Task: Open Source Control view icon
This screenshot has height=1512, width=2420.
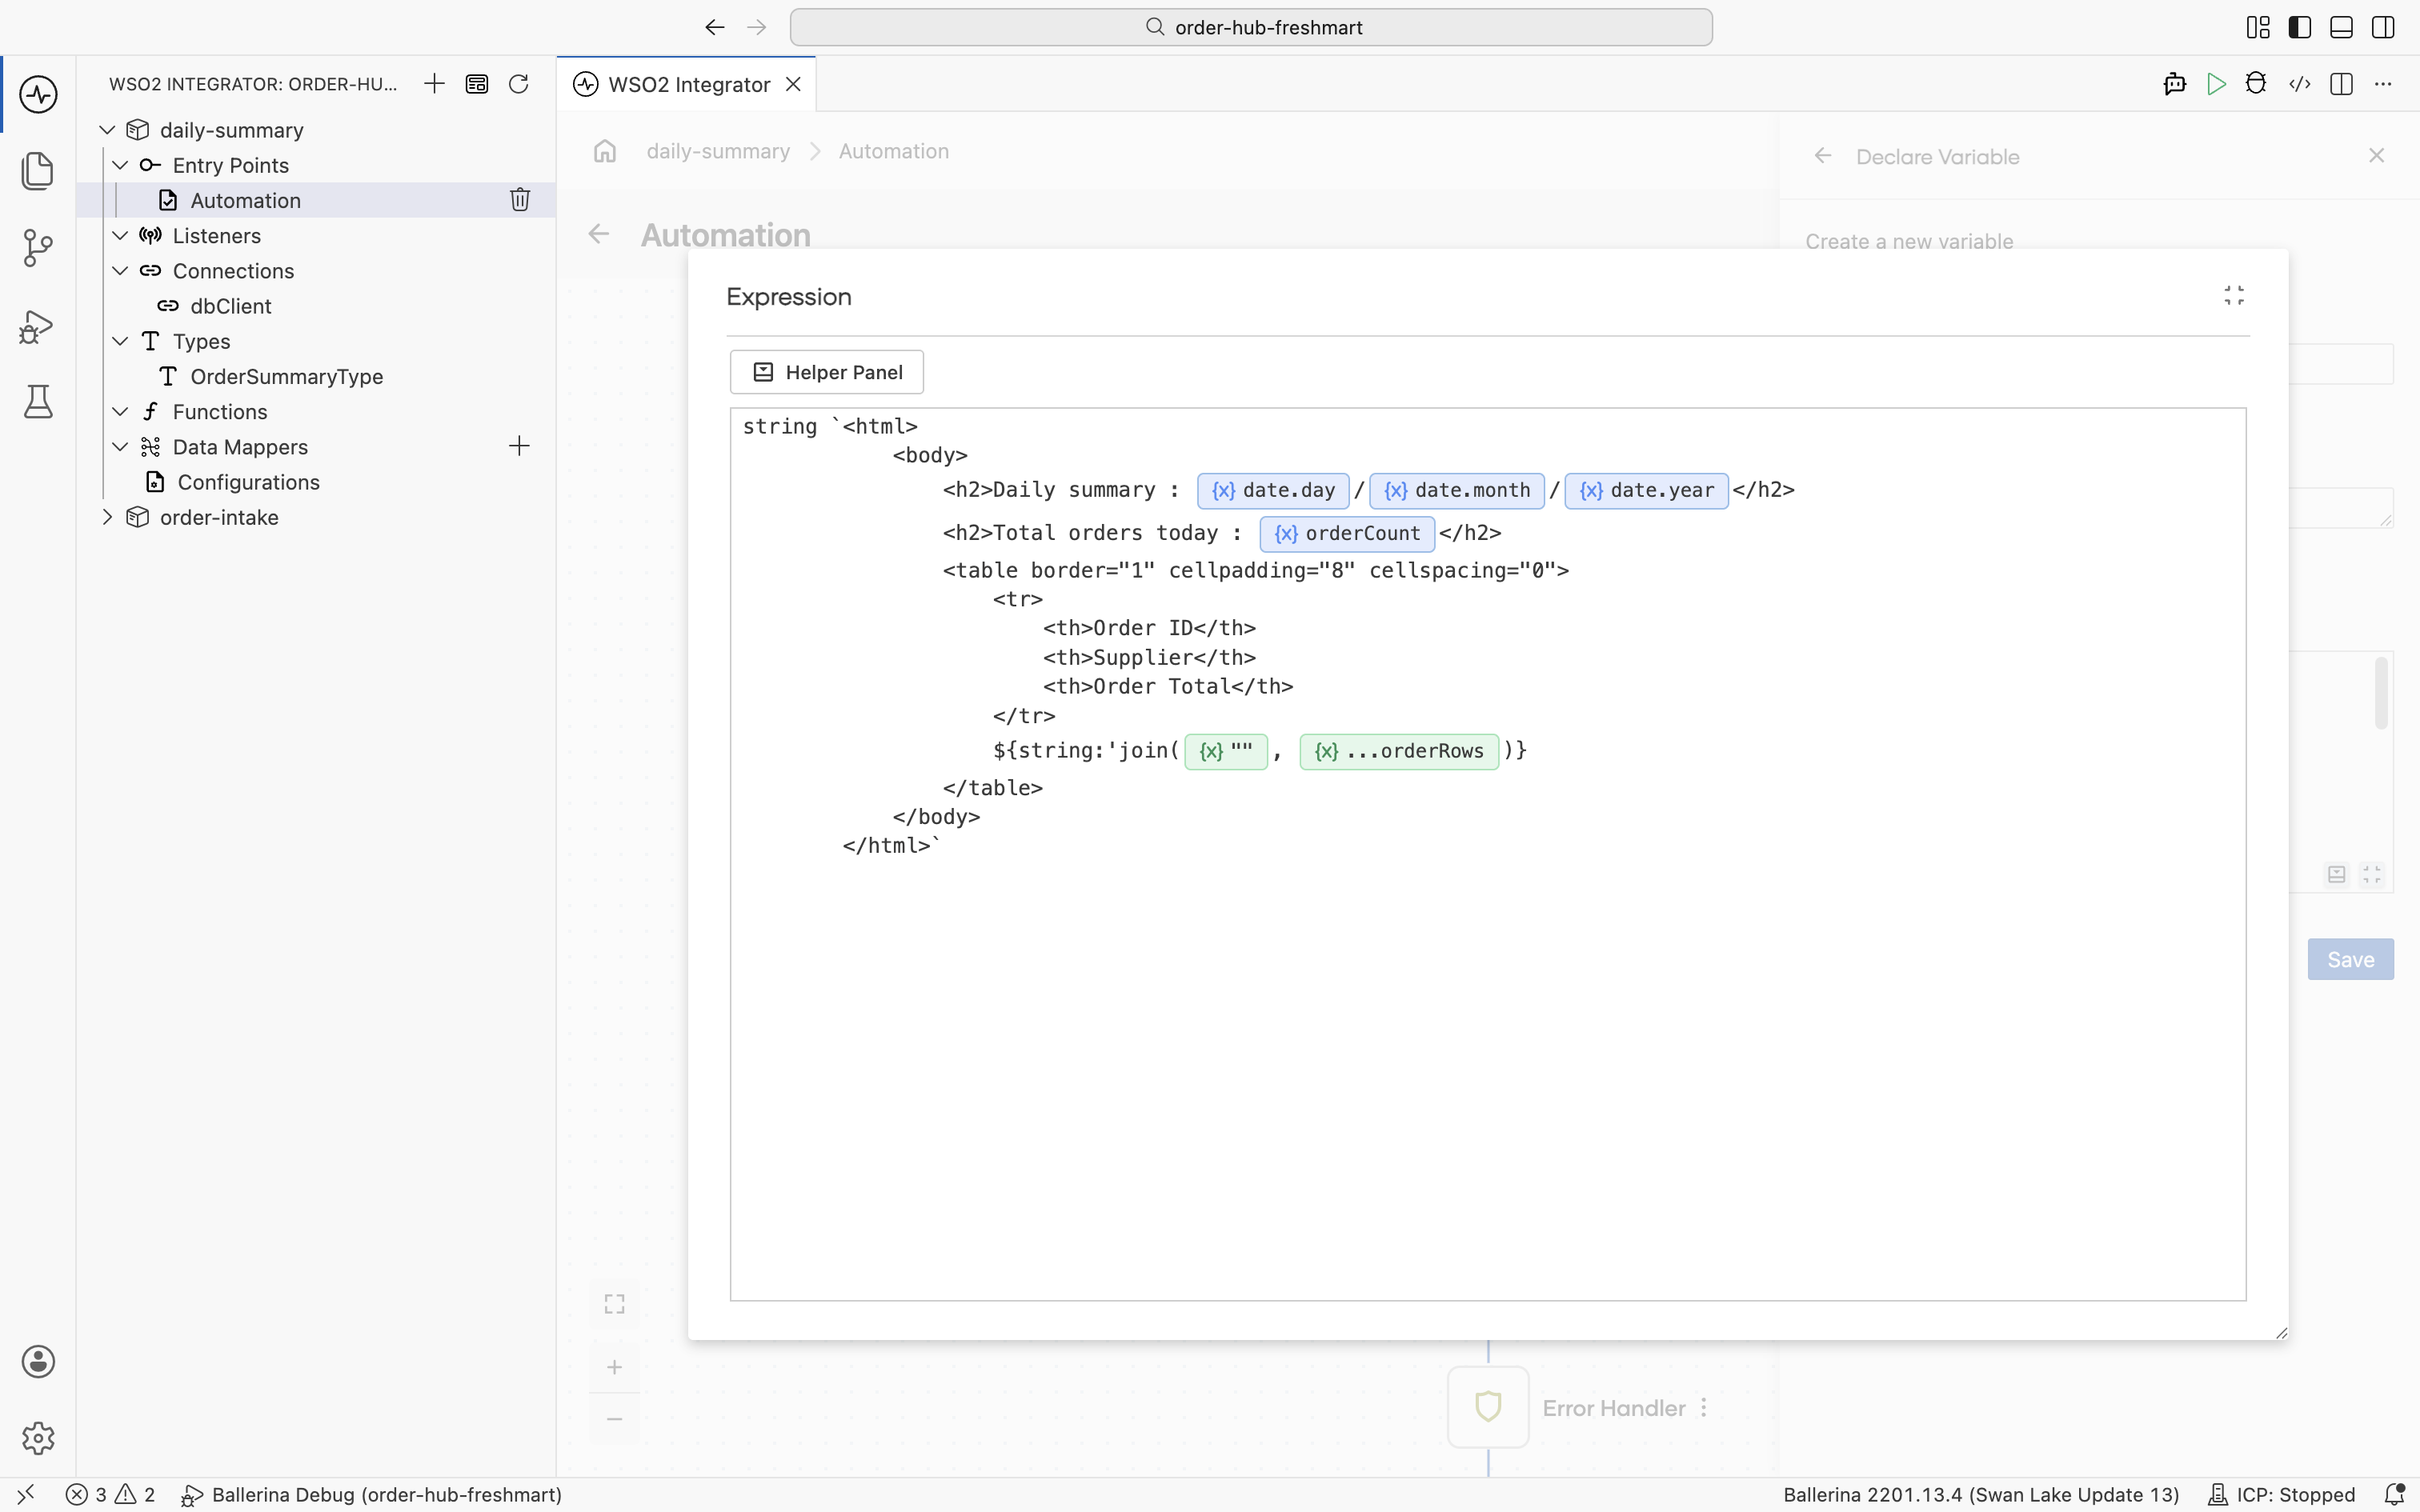Action: click(x=38, y=248)
